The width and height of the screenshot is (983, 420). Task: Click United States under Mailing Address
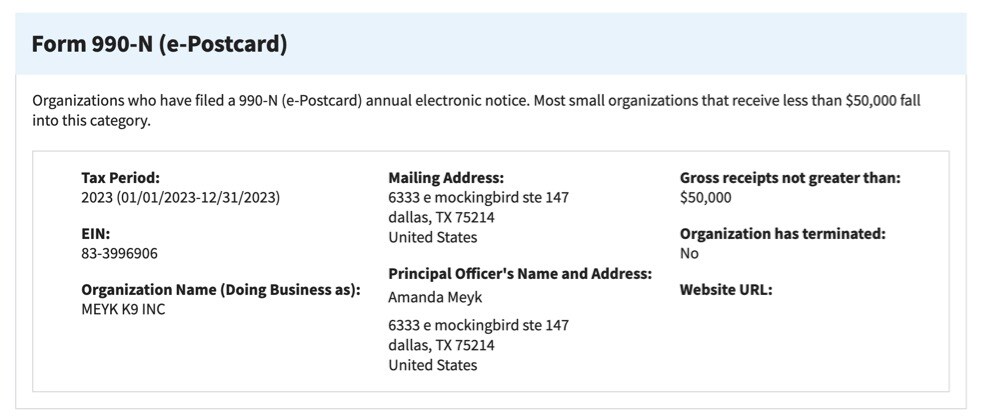tap(433, 237)
